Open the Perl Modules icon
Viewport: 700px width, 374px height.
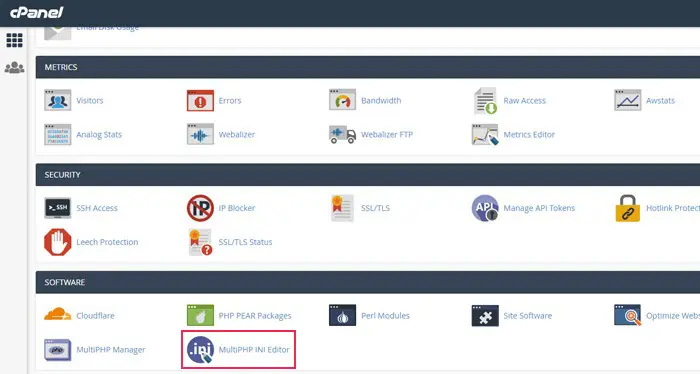[x=342, y=316]
